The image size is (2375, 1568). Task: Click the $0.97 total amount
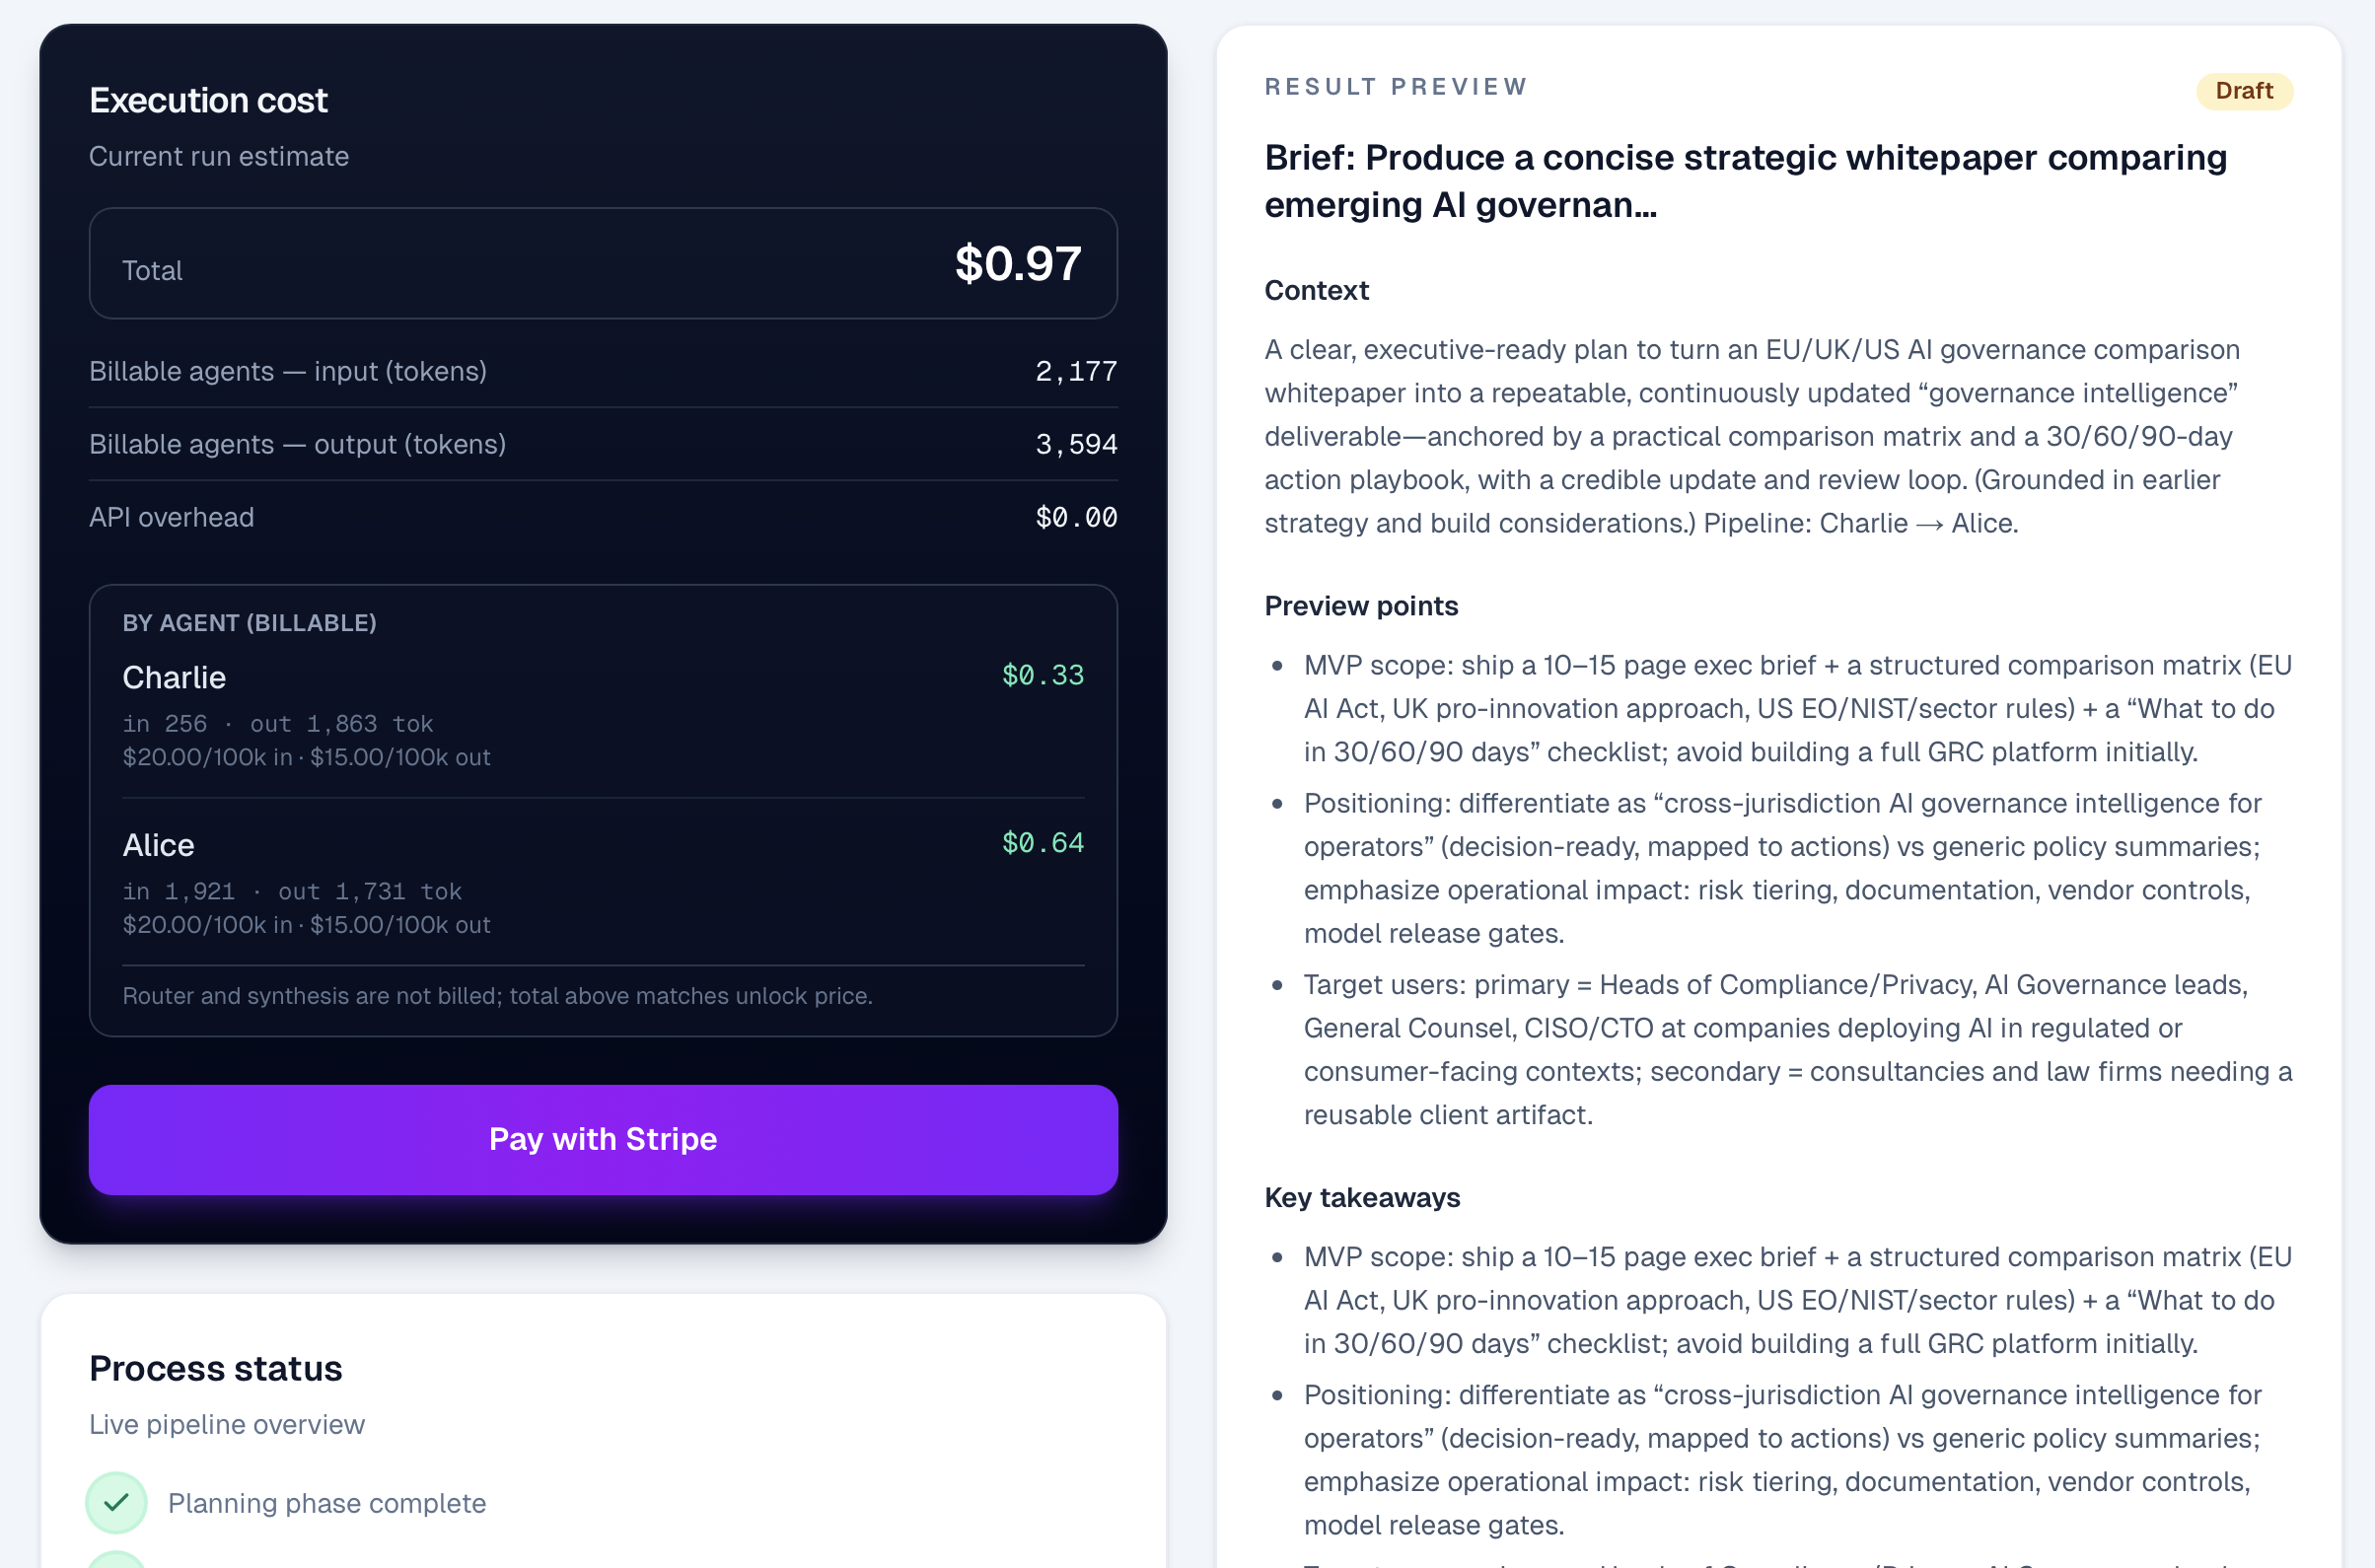coord(1017,264)
